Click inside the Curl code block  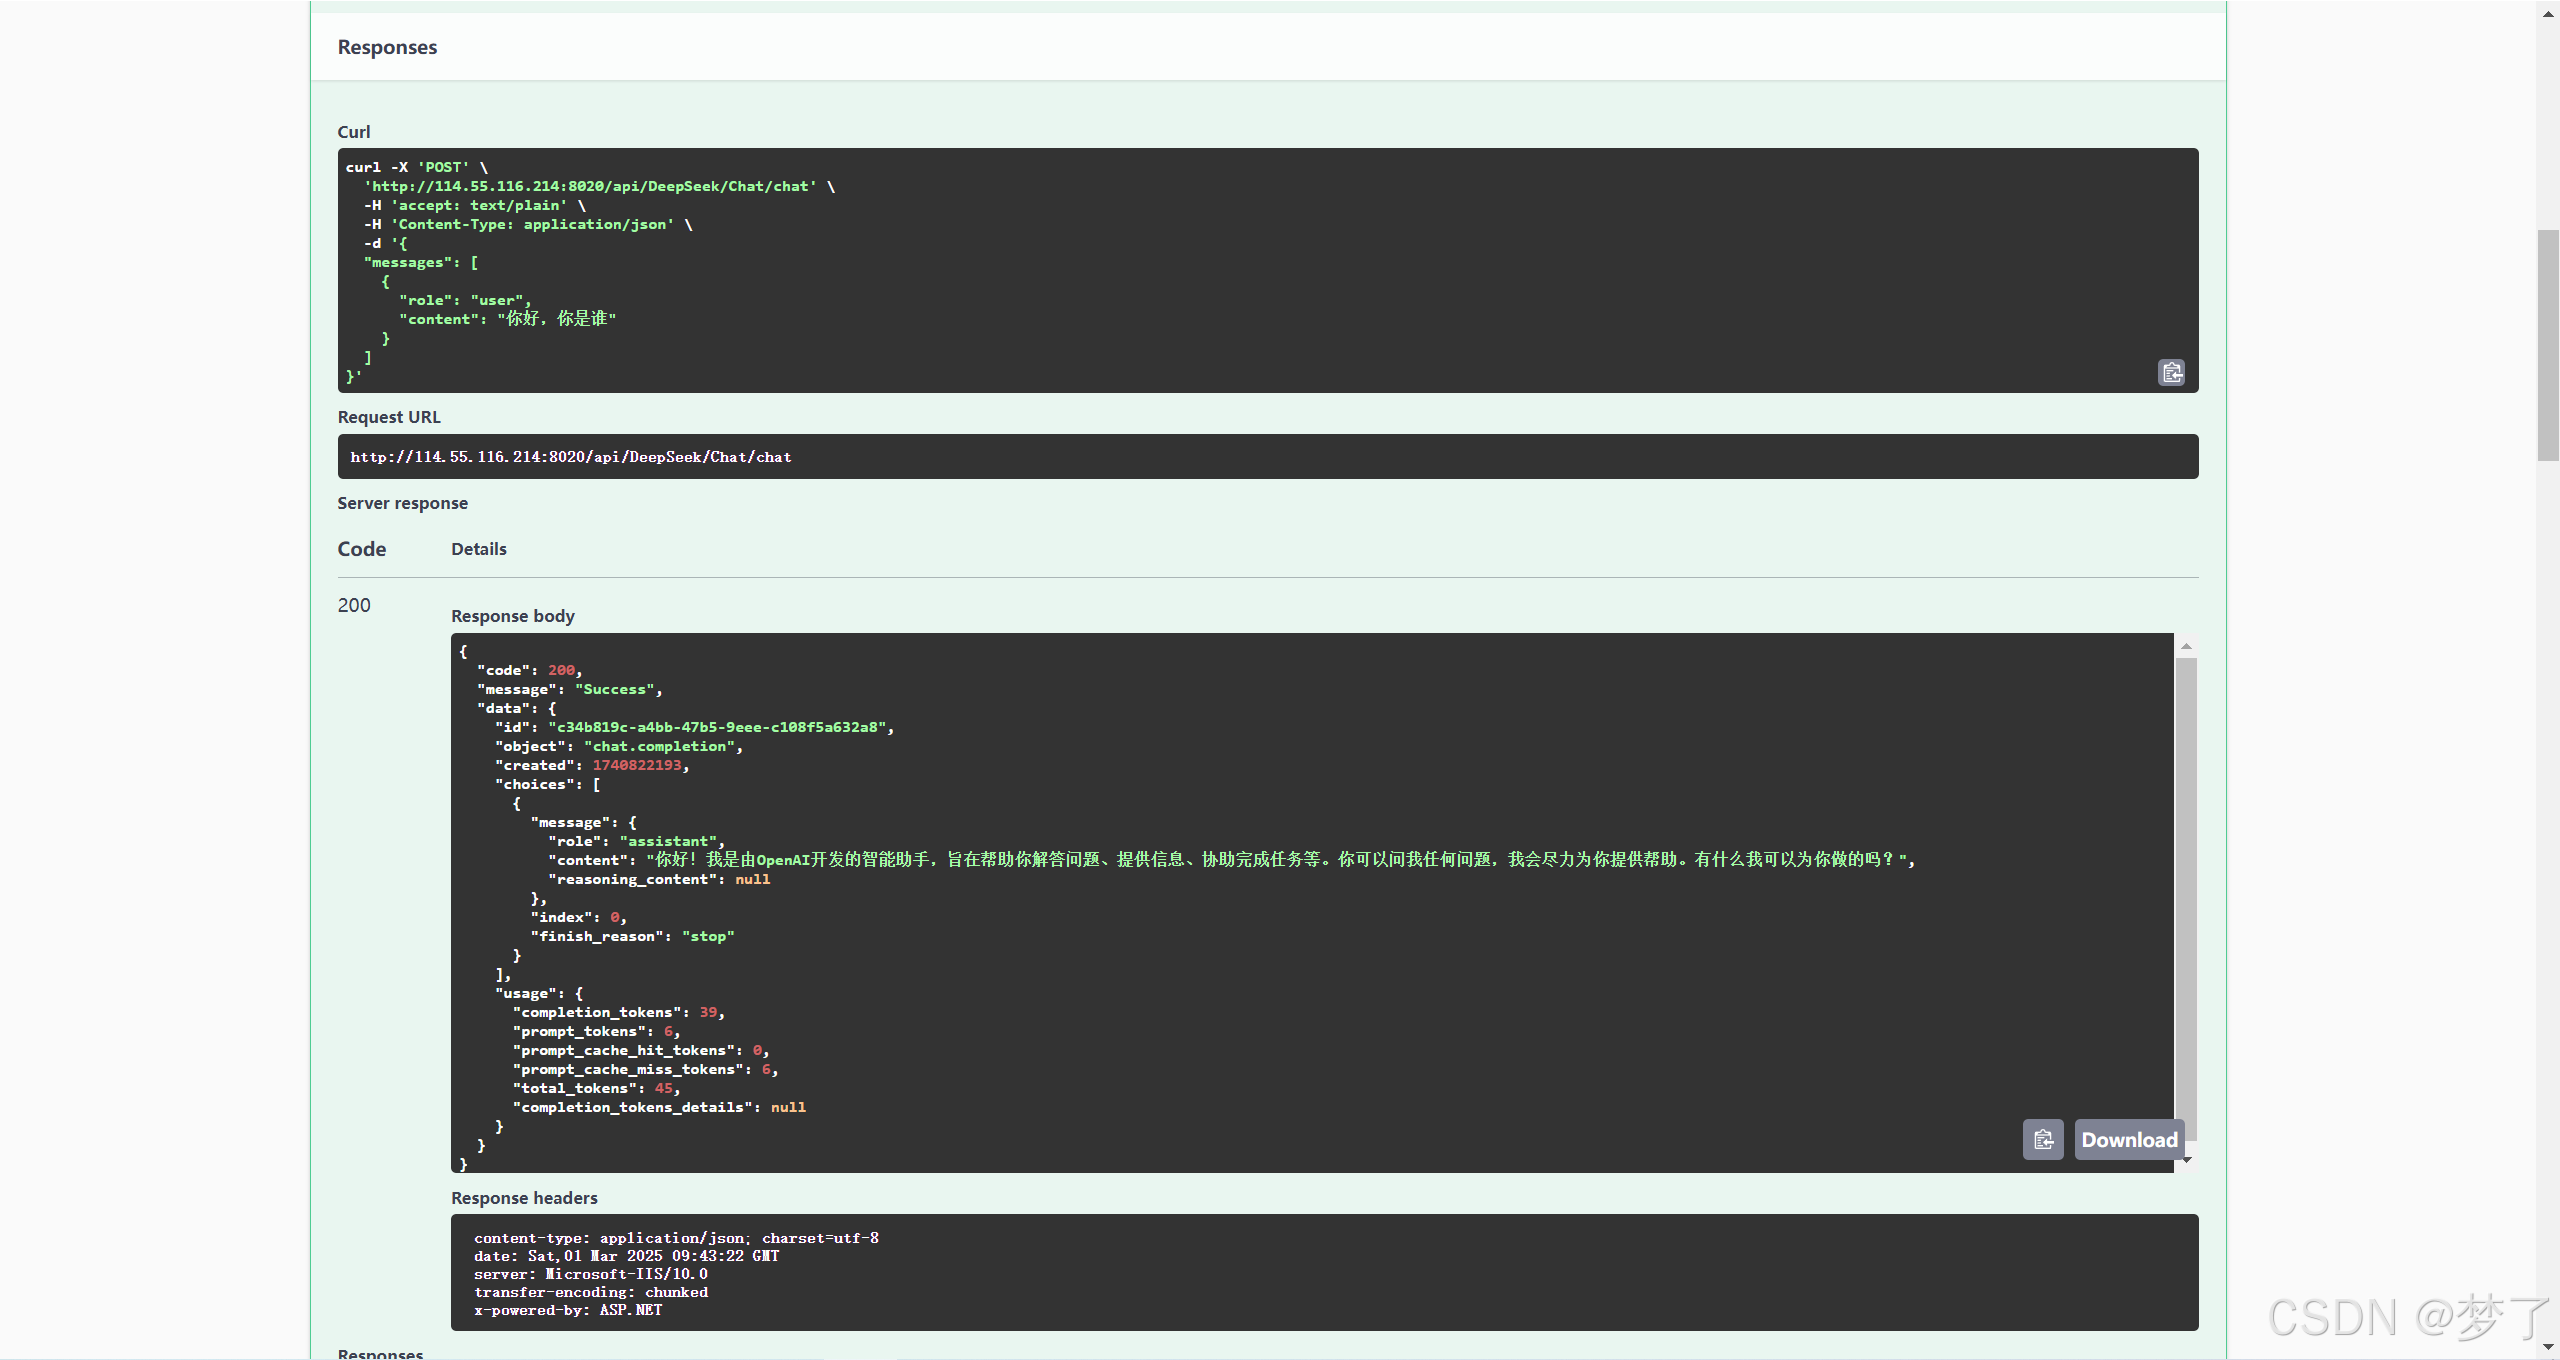click(1200, 270)
